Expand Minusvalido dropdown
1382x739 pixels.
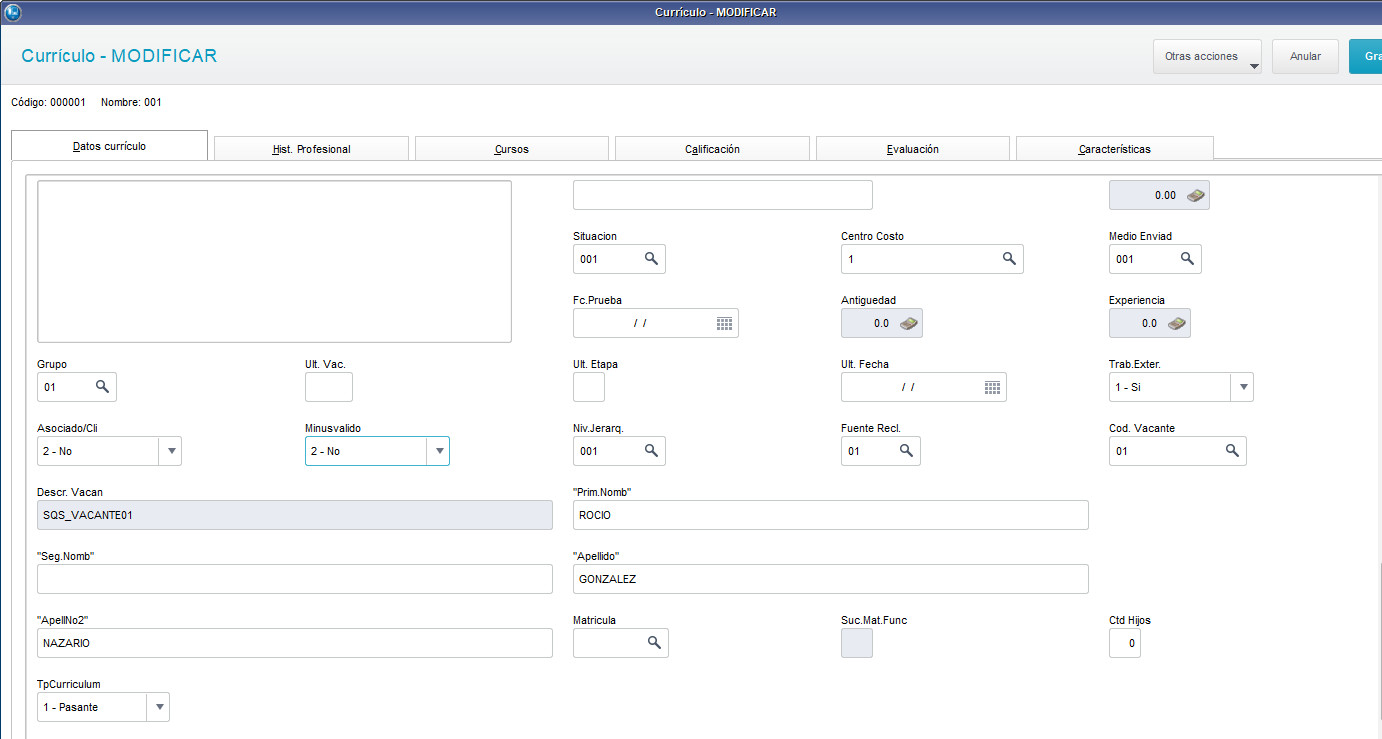tap(438, 451)
